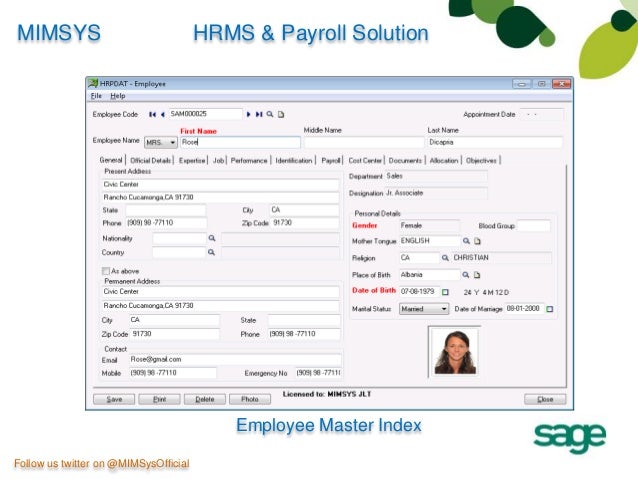Viewport: 638px width, 479px height.
Task: Click the Present Address Zip Code field
Action: 305,223
